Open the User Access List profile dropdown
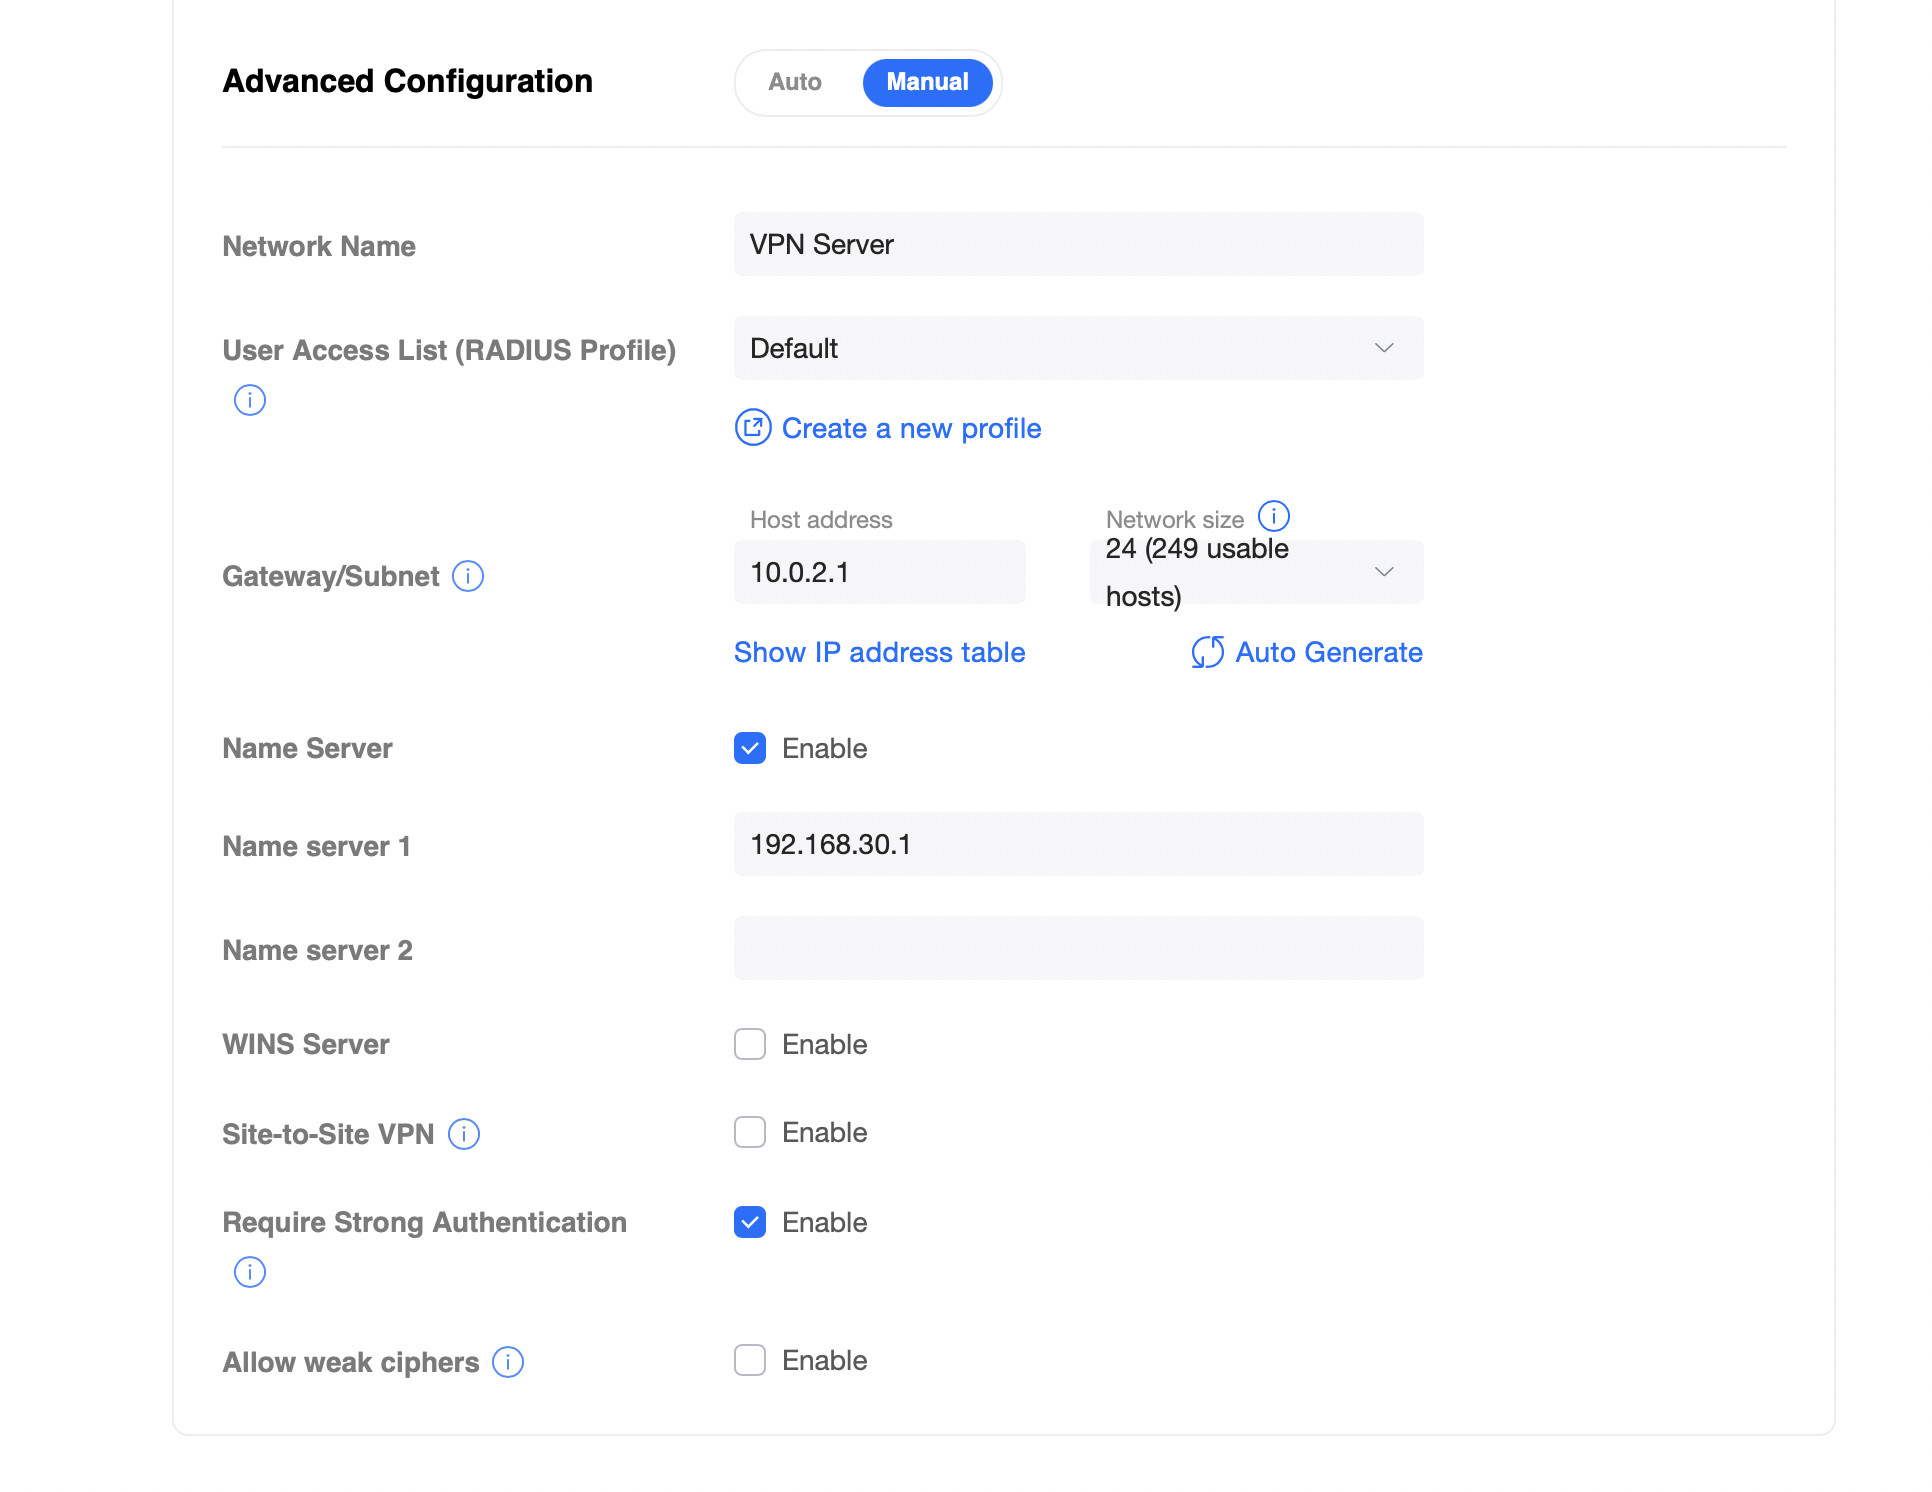Image resolution: width=1932 pixels, height=1492 pixels. 1078,348
